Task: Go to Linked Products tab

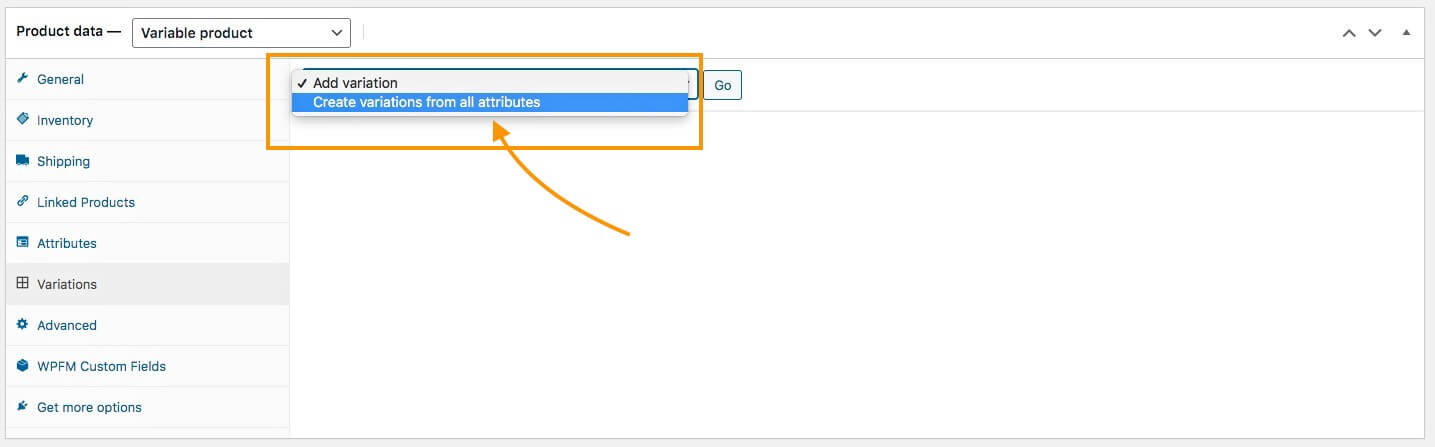Action: pyautogui.click(x=86, y=202)
